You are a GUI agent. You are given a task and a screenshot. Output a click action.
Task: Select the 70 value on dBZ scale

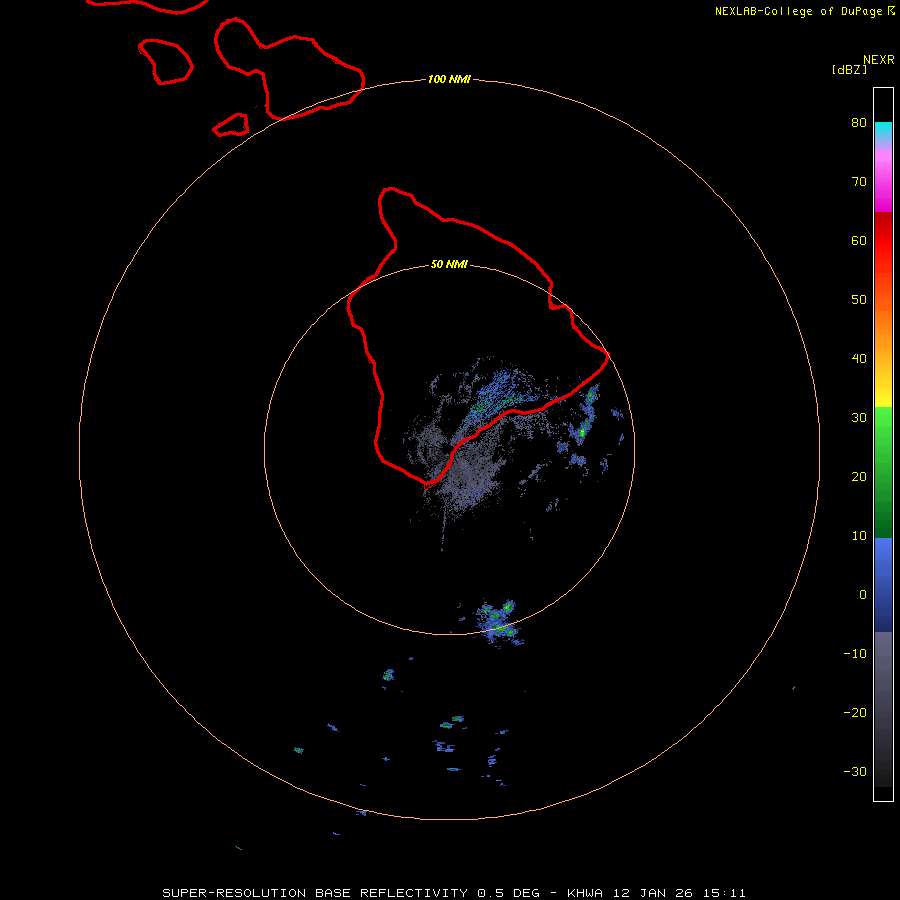click(x=859, y=182)
